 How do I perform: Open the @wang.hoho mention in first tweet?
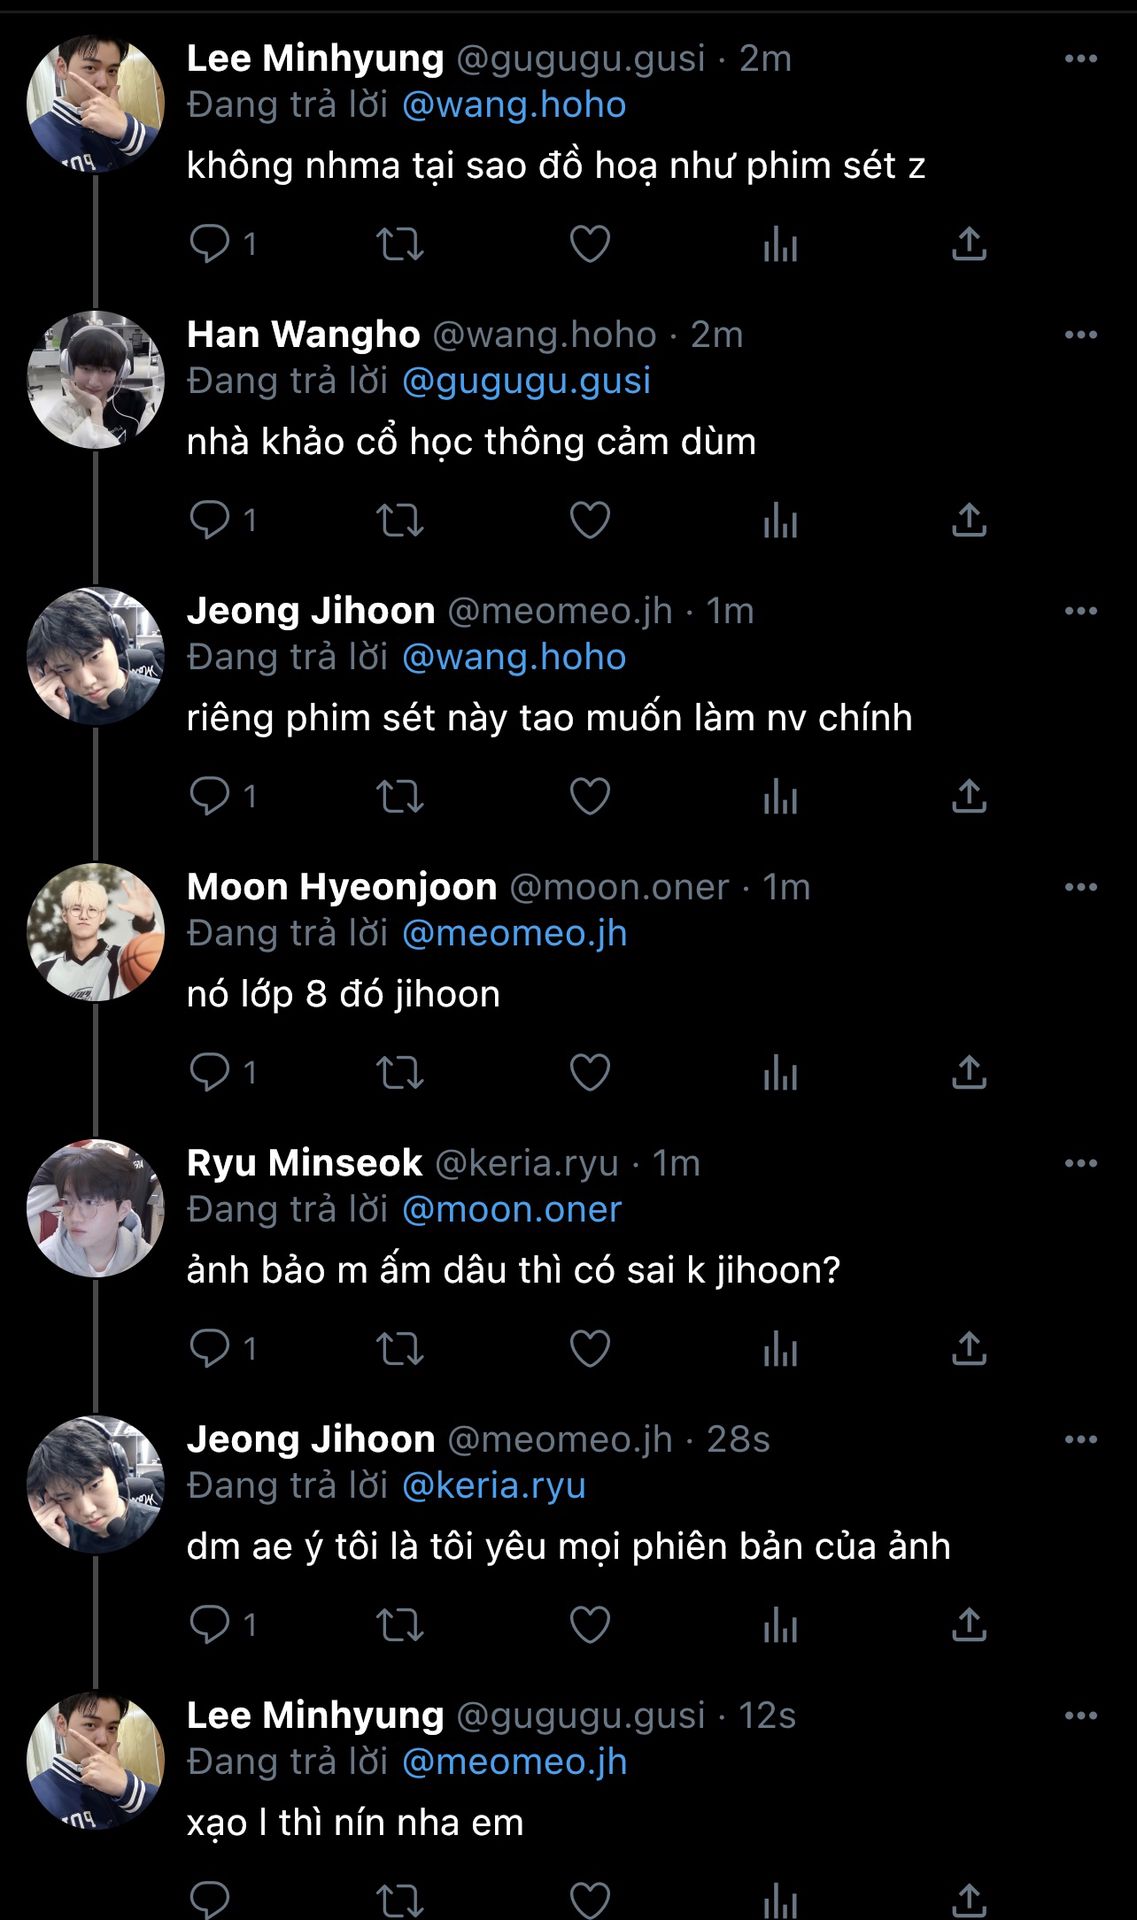(514, 105)
